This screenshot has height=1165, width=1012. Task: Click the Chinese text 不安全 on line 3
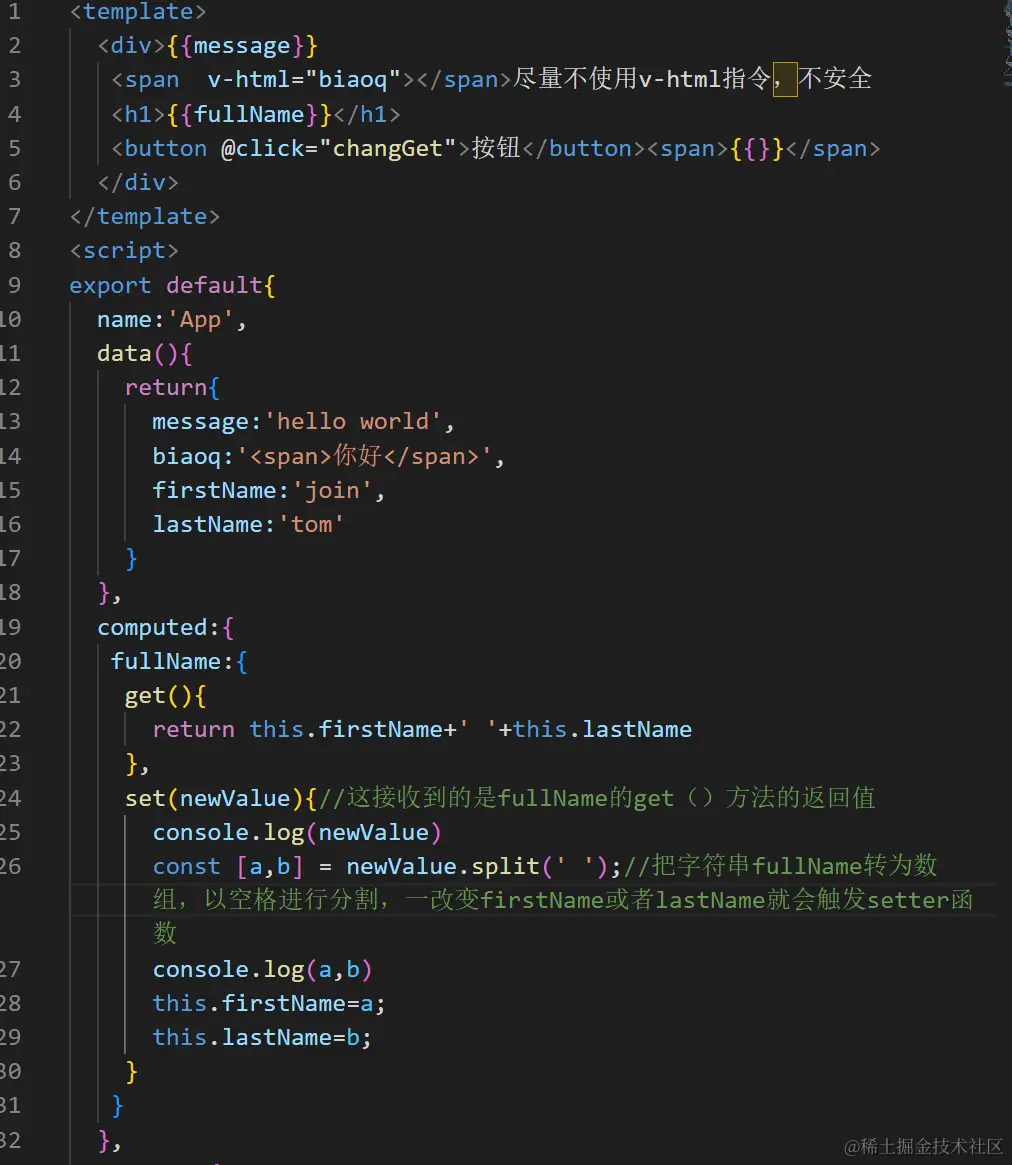click(x=834, y=78)
